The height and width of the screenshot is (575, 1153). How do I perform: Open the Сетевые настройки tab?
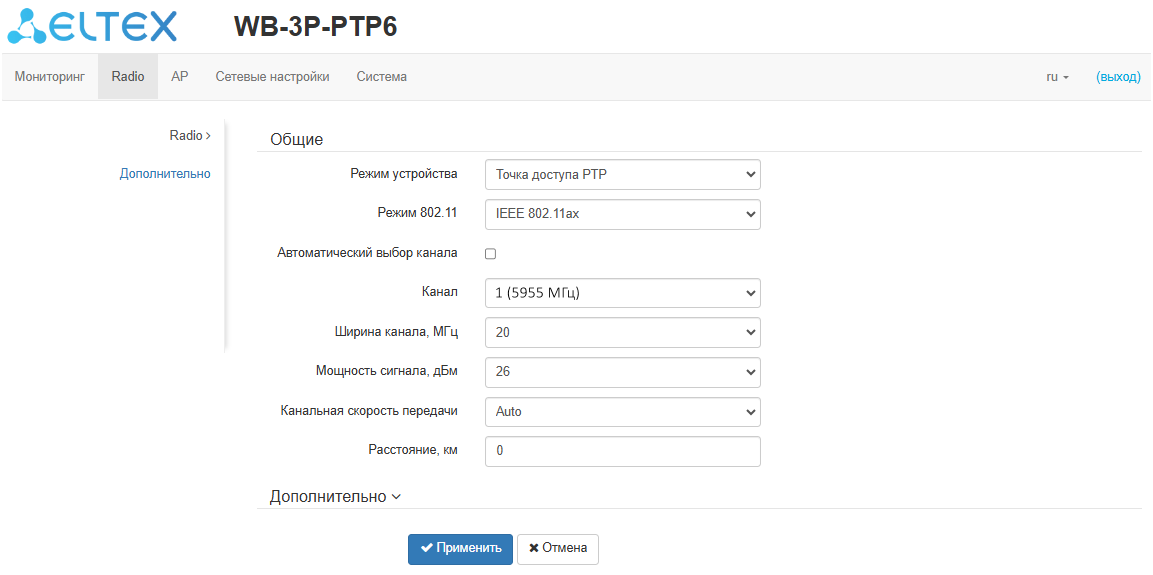pos(272,77)
